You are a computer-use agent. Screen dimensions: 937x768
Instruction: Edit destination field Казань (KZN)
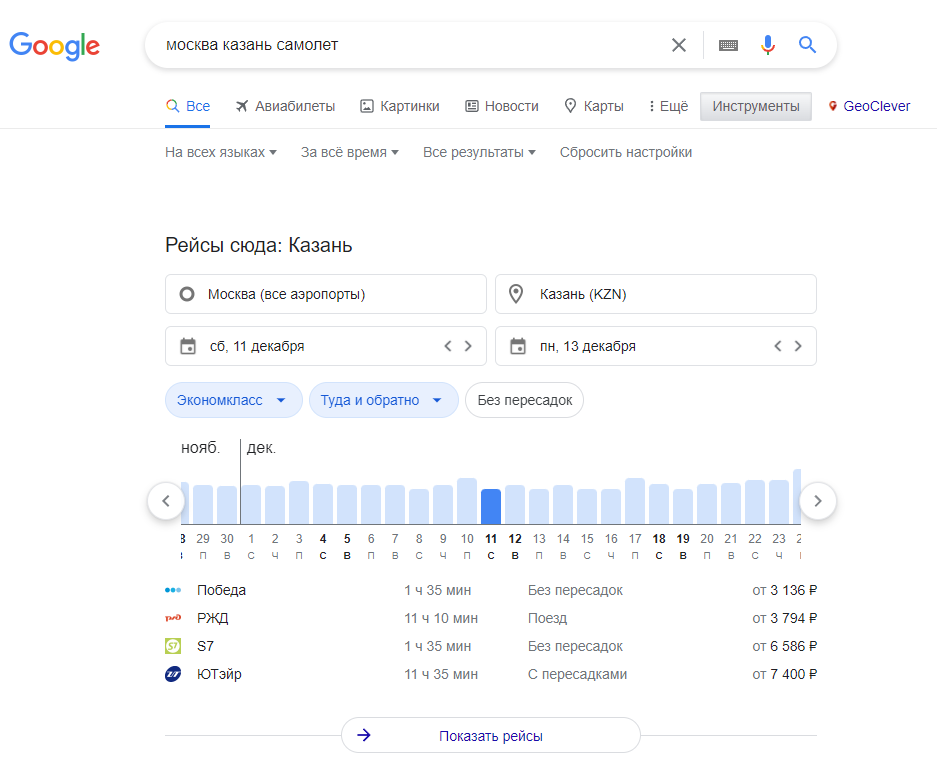tap(656, 294)
